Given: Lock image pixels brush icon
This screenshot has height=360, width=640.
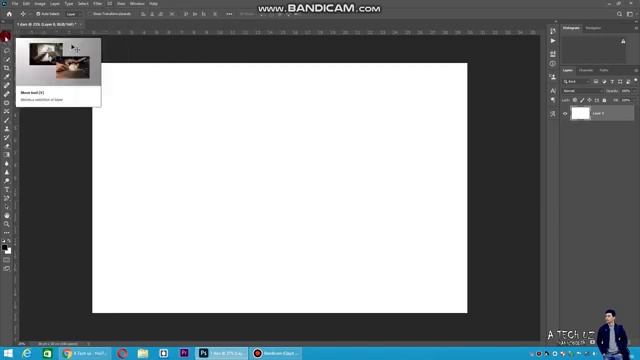Looking at the screenshot, I should (x=582, y=100).
